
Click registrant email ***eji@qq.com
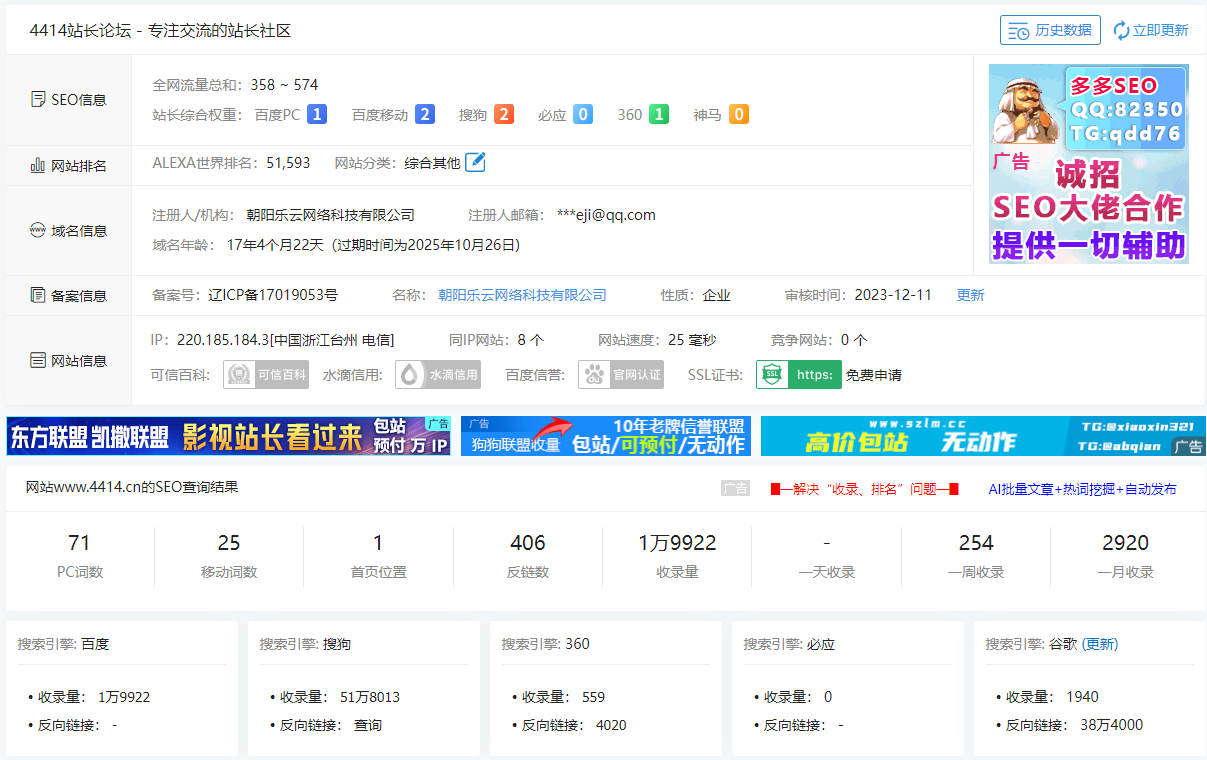[606, 215]
